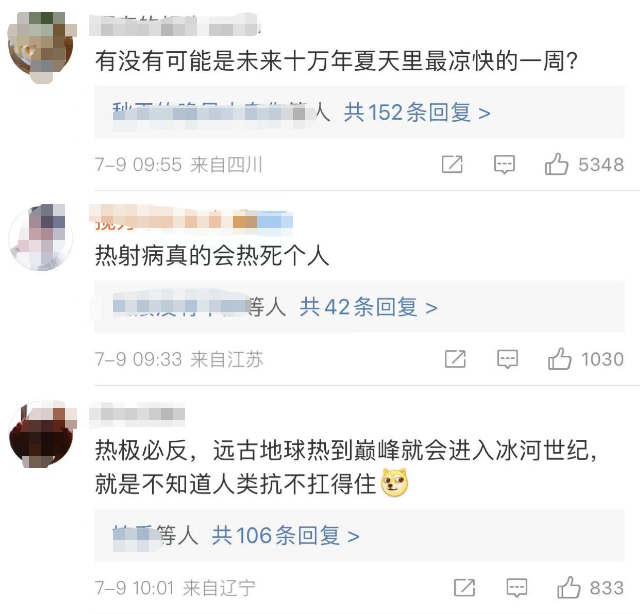The width and height of the screenshot is (640, 614).
Task: Expand 共106条回复 thread
Action: point(285,536)
